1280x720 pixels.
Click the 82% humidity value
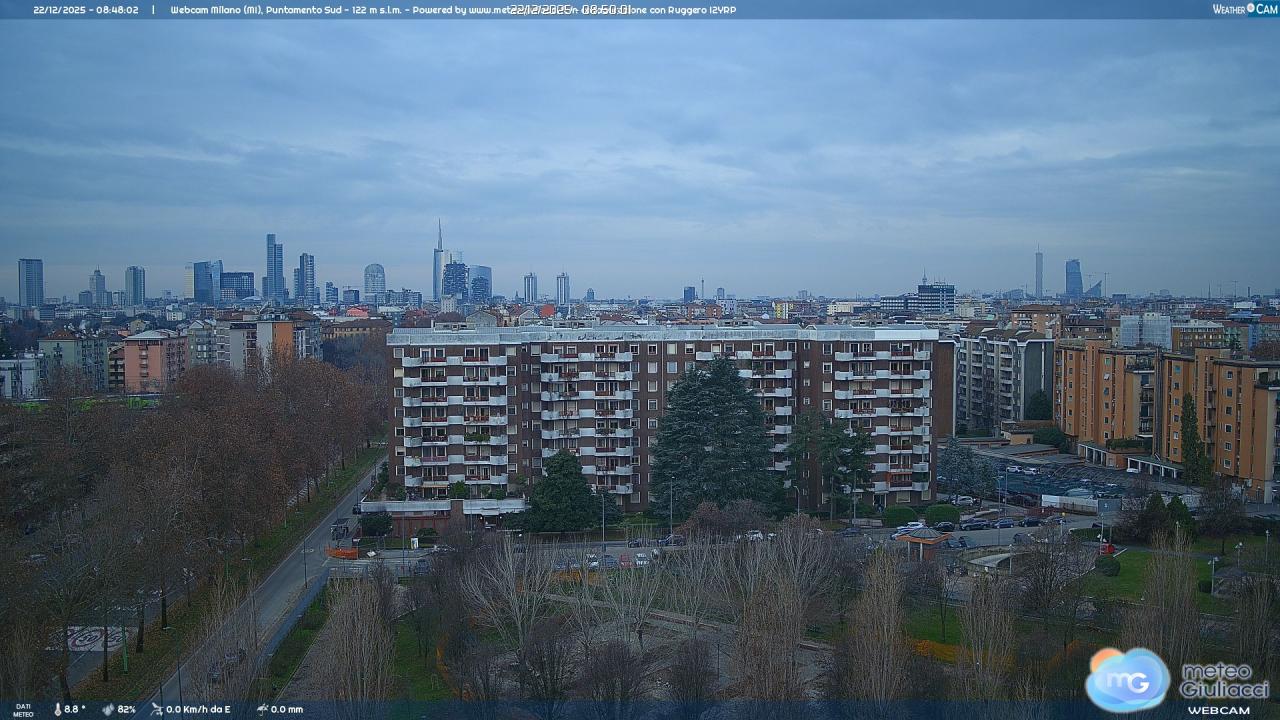click(x=126, y=709)
